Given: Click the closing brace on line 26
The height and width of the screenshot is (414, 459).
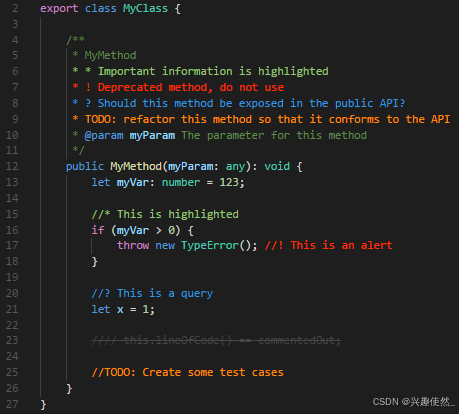Looking at the screenshot, I should point(69,388).
